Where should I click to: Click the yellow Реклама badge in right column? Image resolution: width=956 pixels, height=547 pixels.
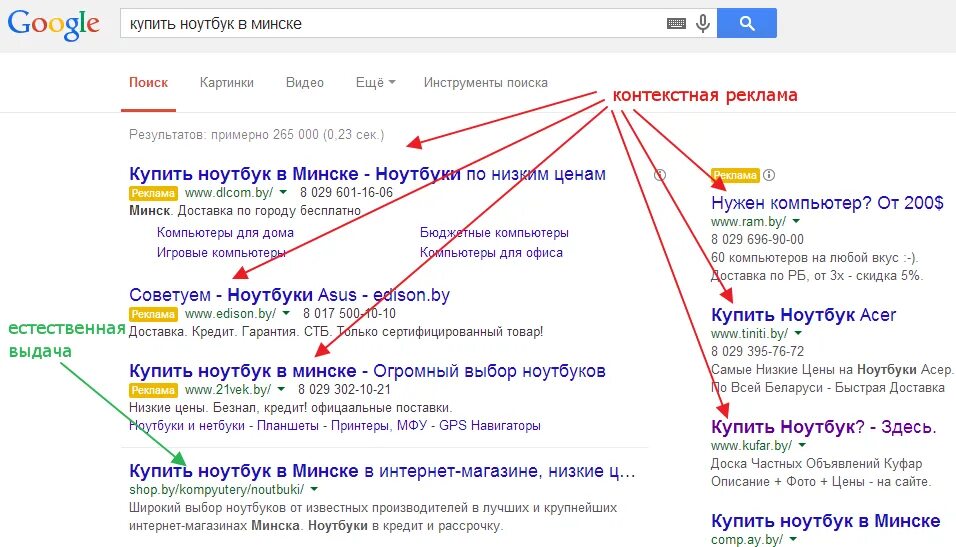click(x=735, y=175)
